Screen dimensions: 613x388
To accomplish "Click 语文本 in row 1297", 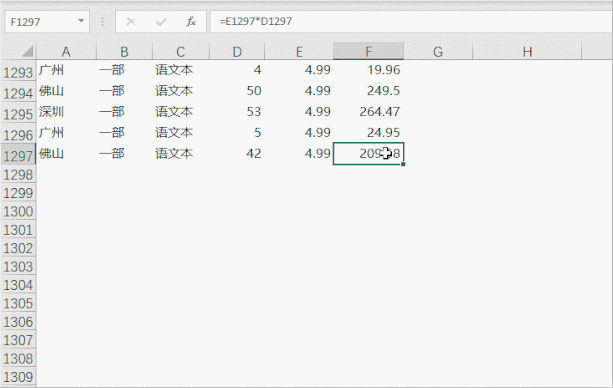I will [x=174, y=153].
